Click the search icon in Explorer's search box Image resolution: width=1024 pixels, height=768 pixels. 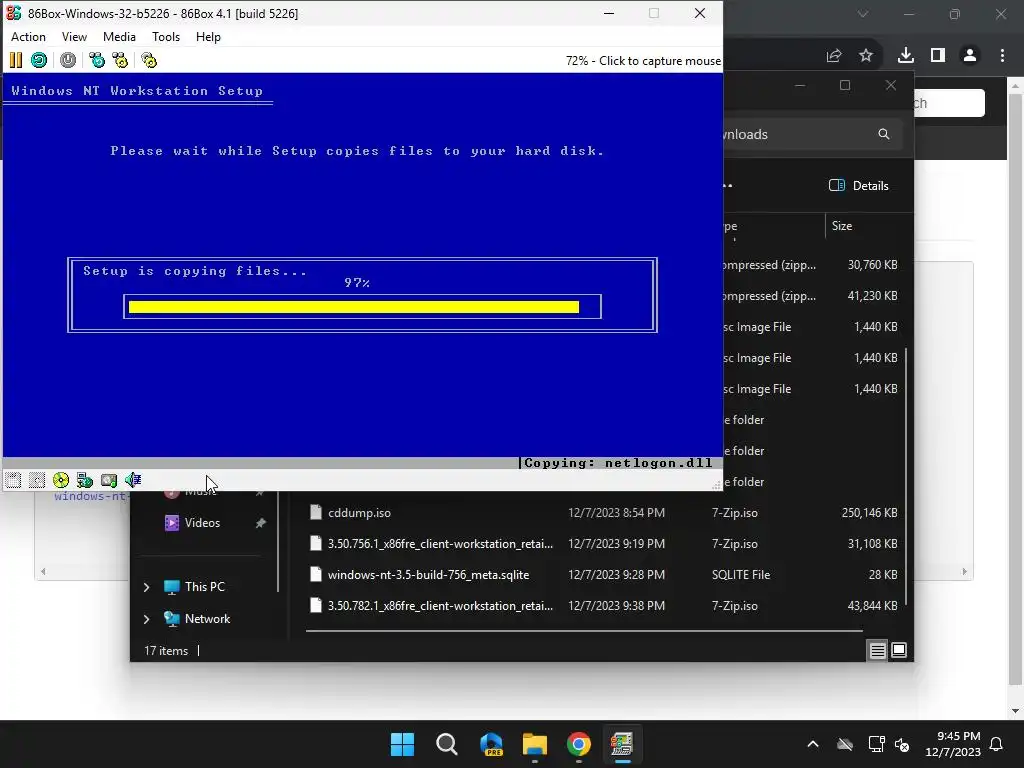click(884, 134)
